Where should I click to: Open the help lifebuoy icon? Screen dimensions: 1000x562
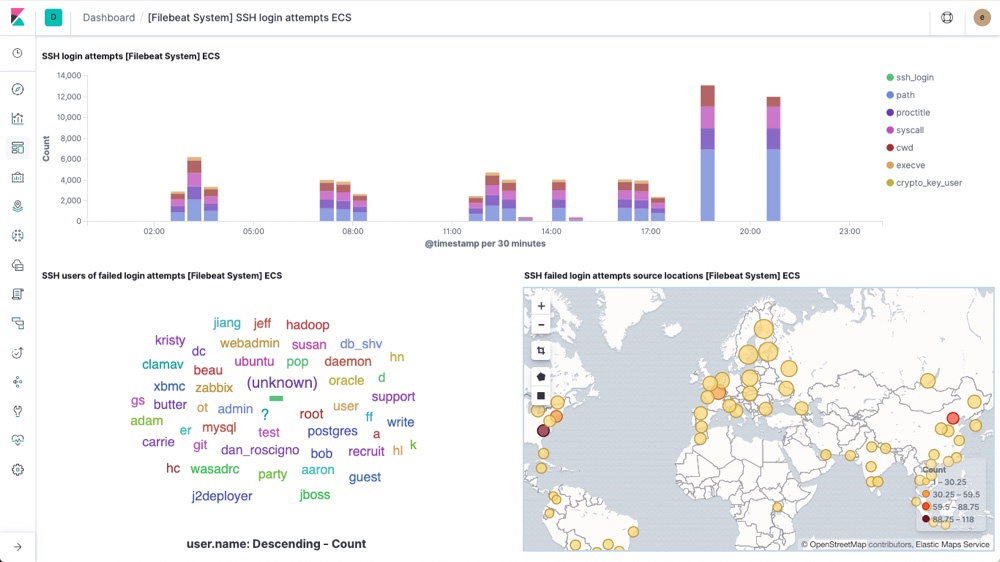pos(947,18)
